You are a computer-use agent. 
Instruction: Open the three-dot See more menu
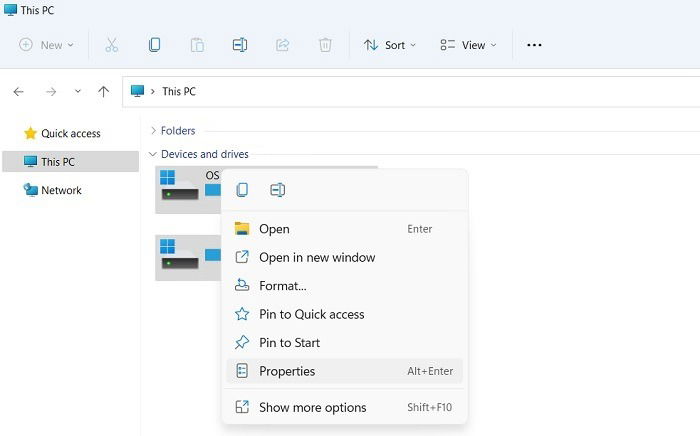[x=534, y=45]
